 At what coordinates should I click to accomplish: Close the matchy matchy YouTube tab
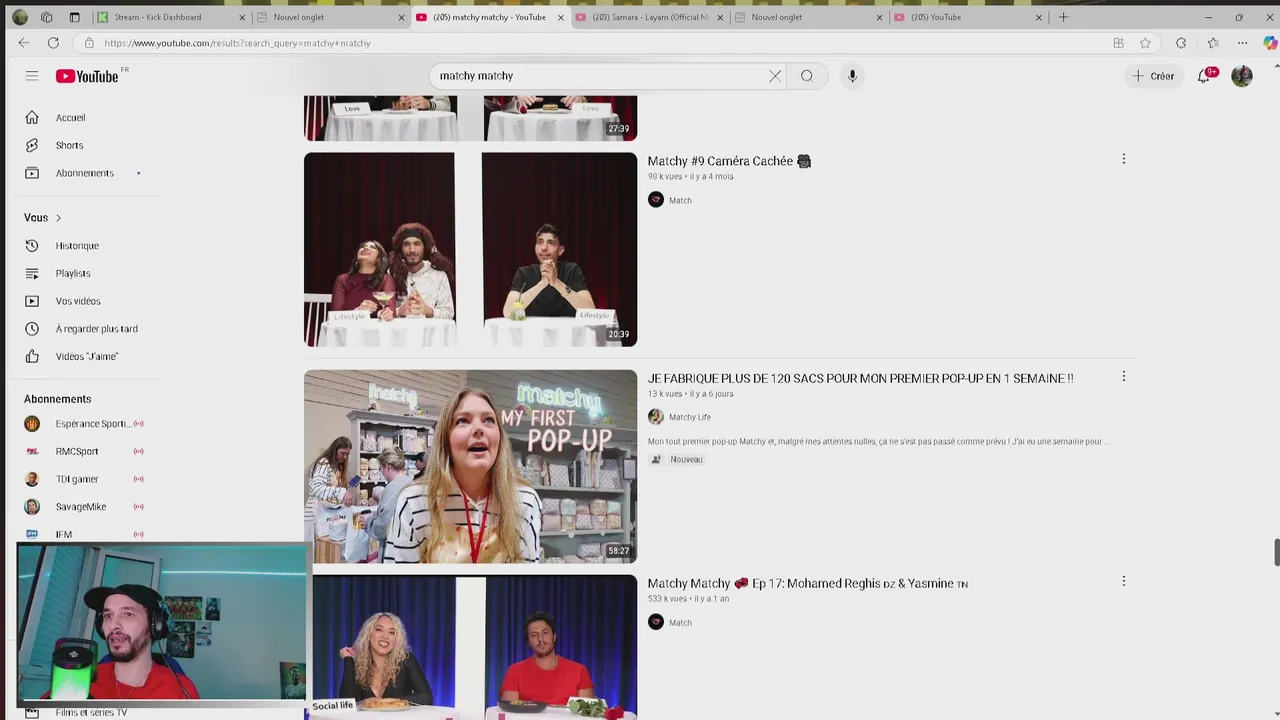[560, 17]
